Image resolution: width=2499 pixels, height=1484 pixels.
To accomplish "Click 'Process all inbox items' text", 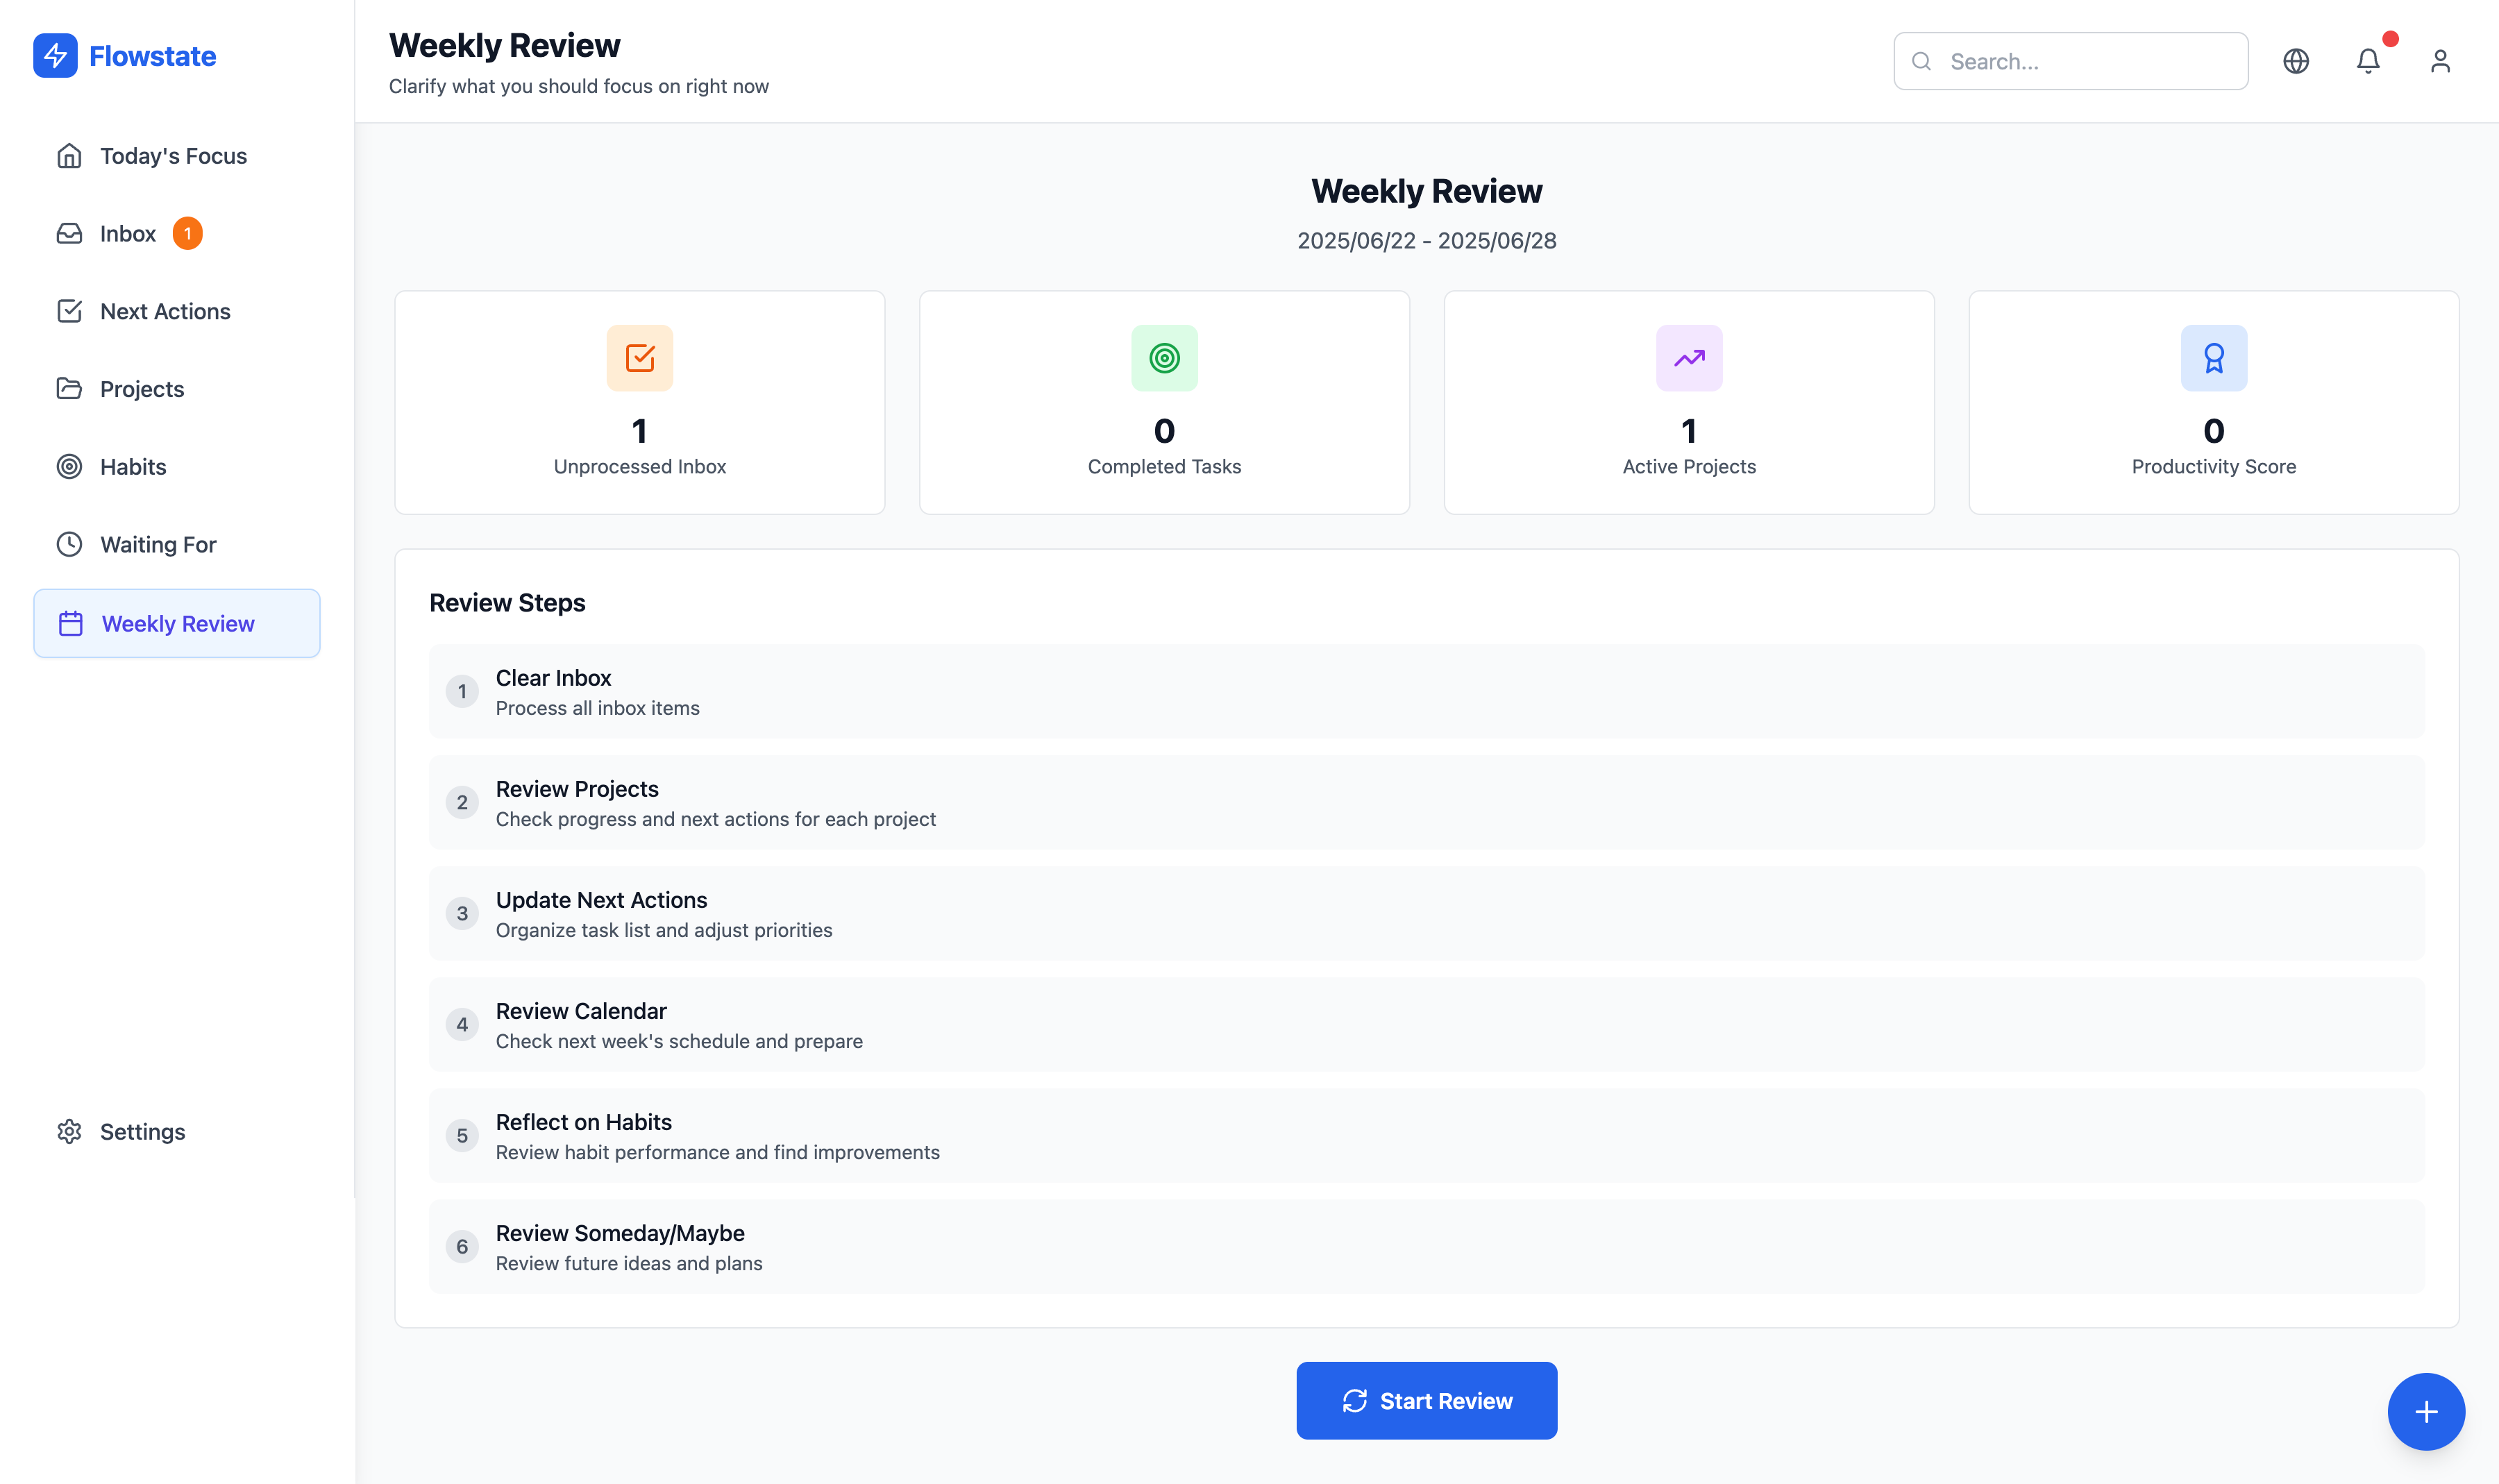I will coord(597,708).
